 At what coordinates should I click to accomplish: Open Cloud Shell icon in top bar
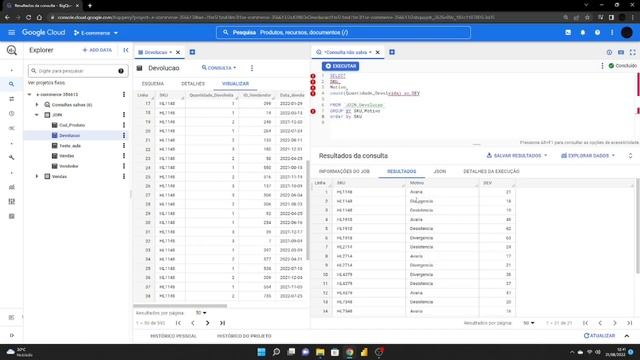tap(568, 33)
